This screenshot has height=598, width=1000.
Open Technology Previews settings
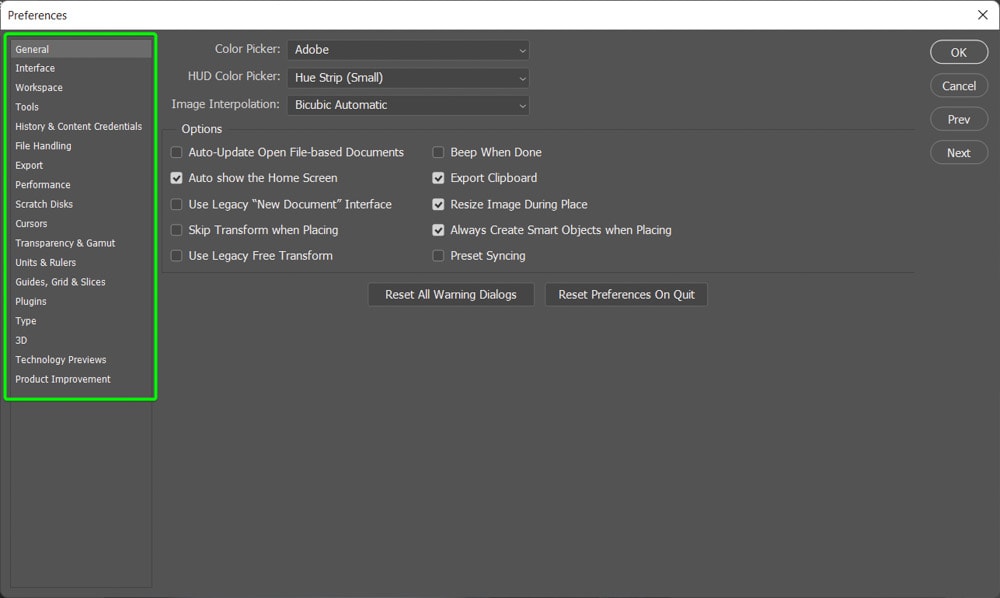[81, 360]
